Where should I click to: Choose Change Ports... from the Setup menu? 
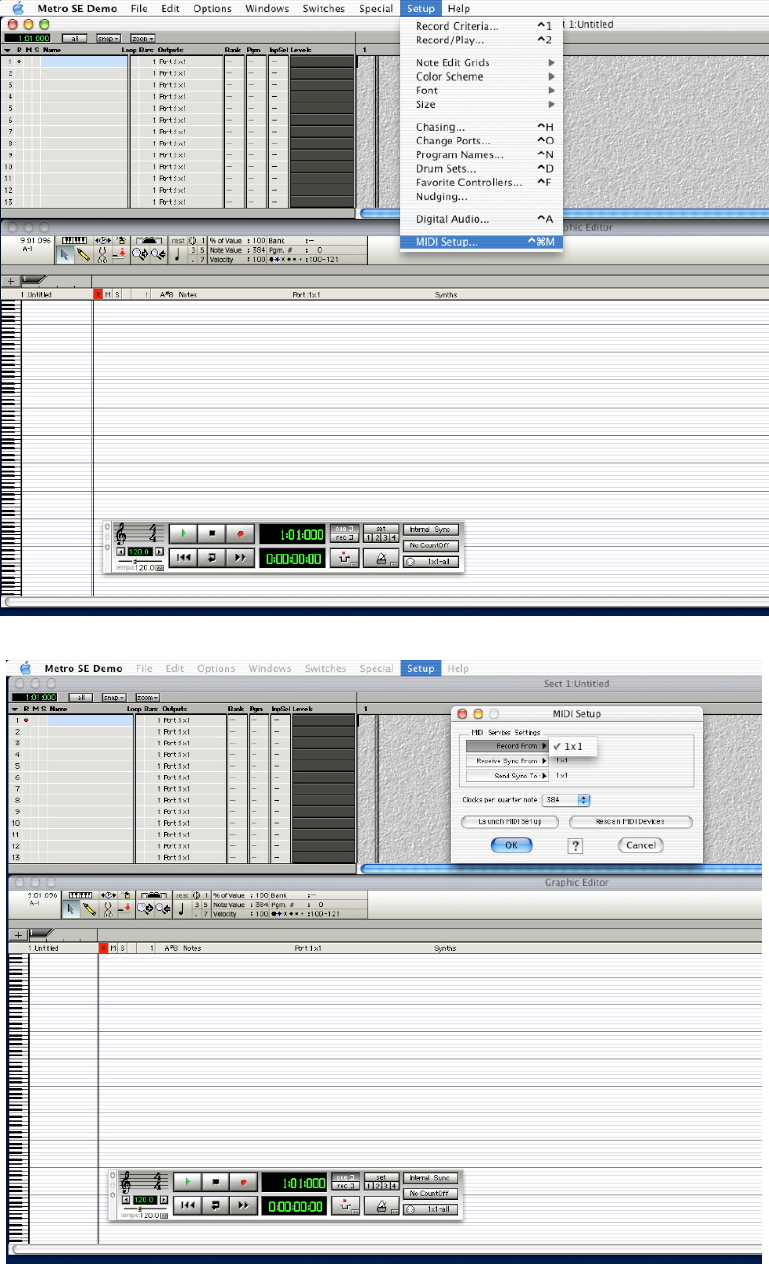482,141
